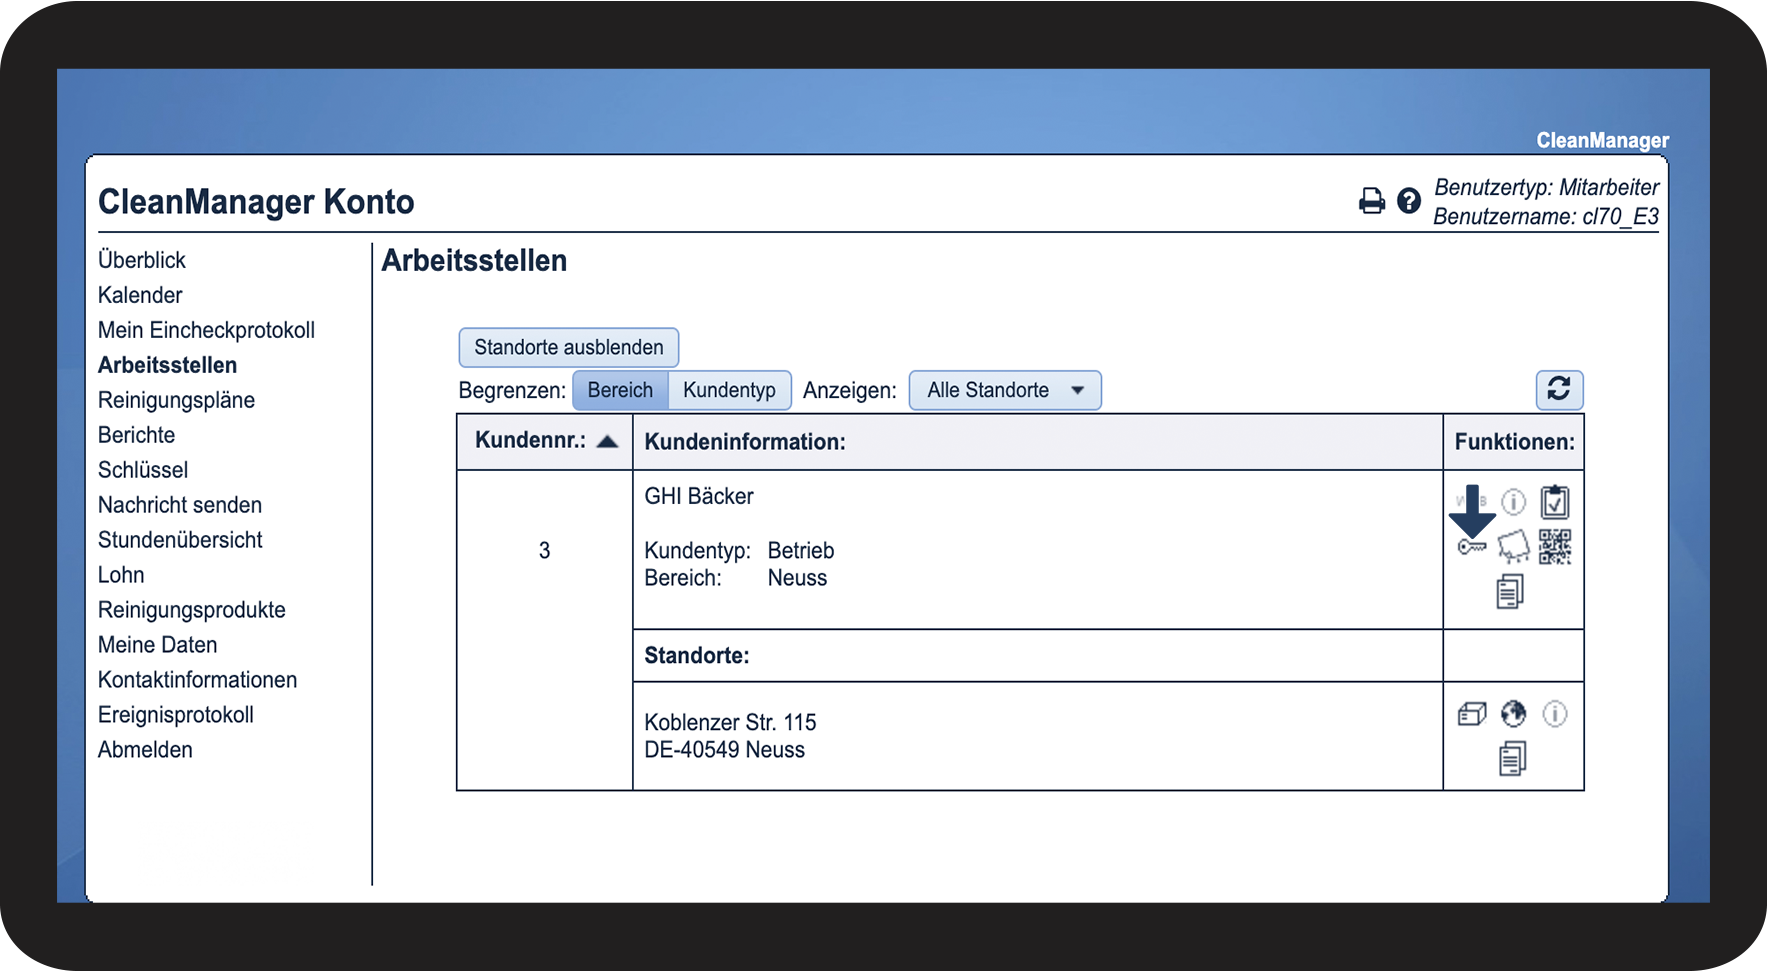This screenshot has height=971, width=1767.
Task: Click the address line Koblenzer Str. 115
Action: [x=730, y=722]
